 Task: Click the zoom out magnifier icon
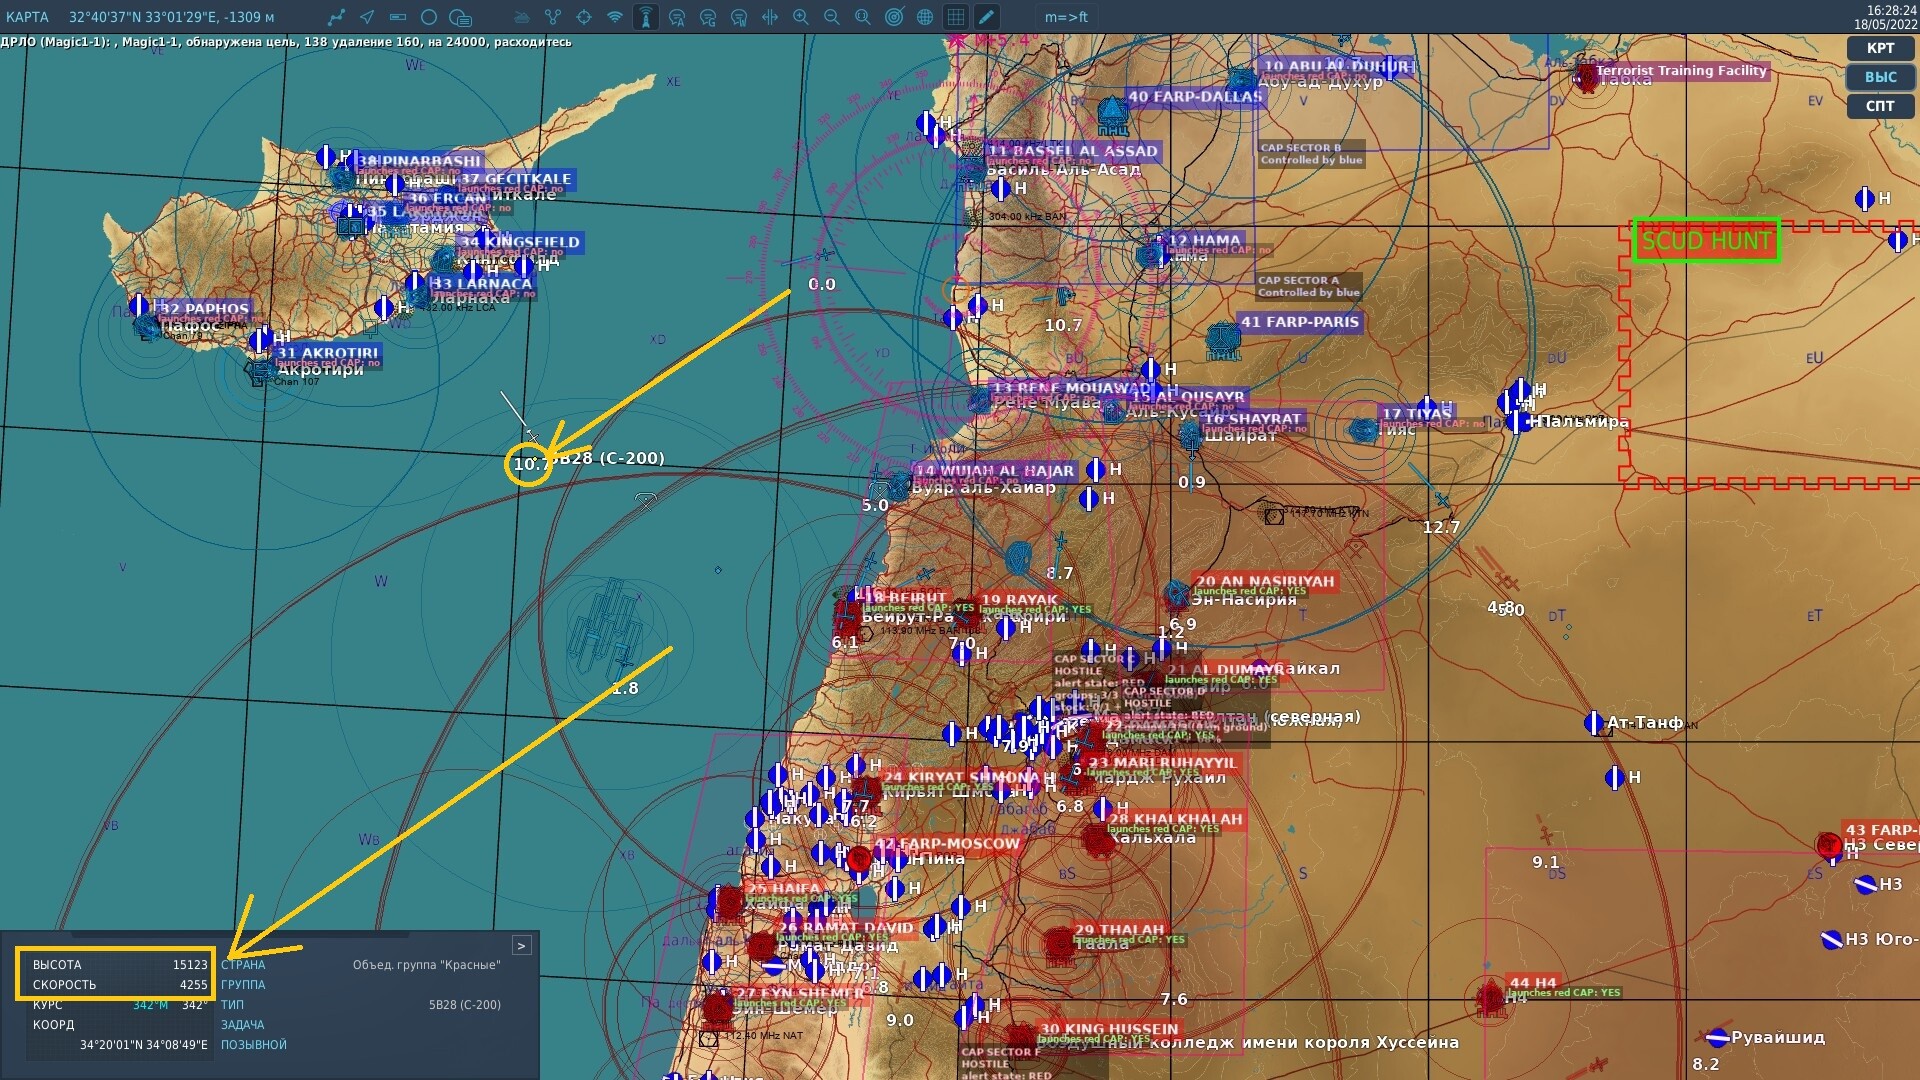pos(831,17)
